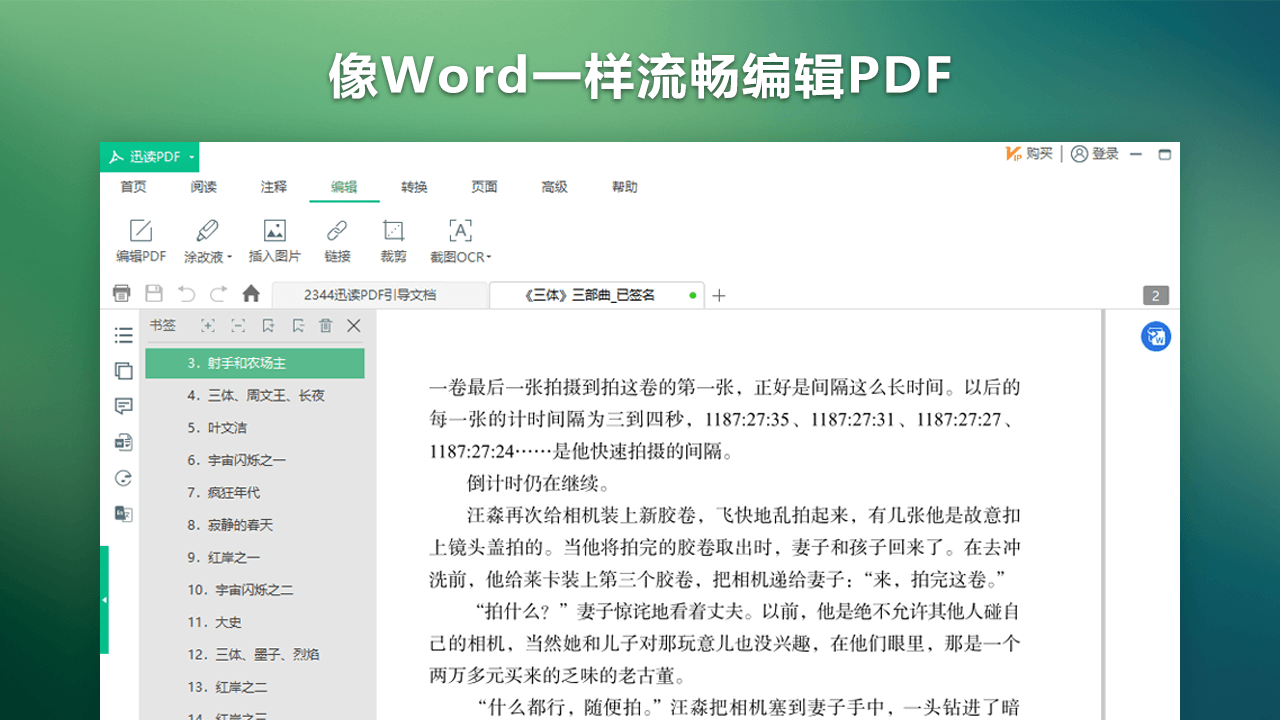Click the undo arrow icon
Screen dimensions: 1280x720
click(186, 293)
